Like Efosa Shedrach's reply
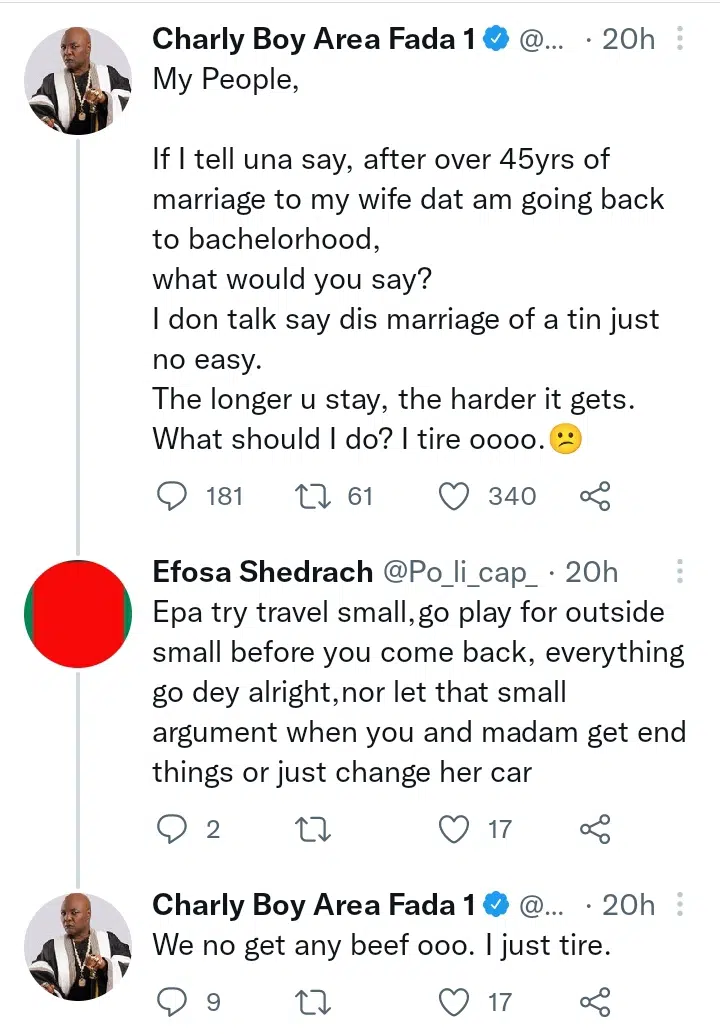 click(x=455, y=829)
